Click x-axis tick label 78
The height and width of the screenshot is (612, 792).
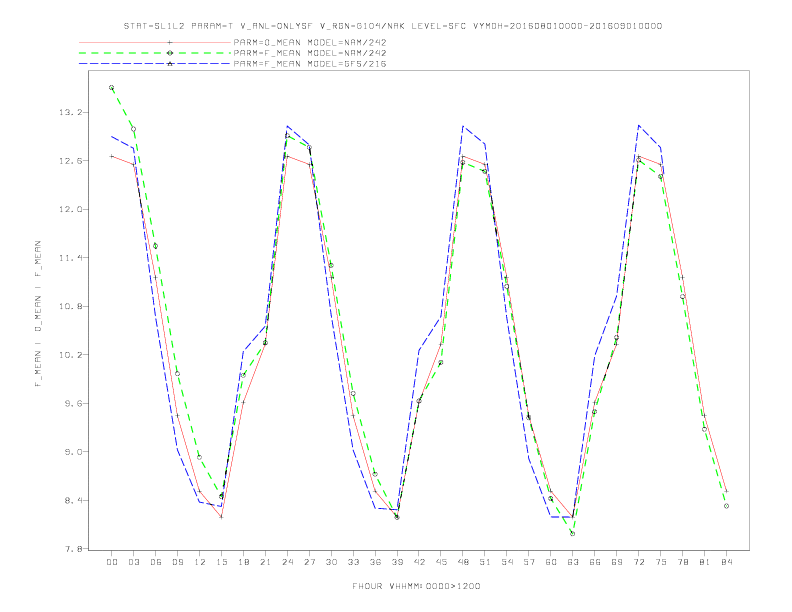[683, 562]
